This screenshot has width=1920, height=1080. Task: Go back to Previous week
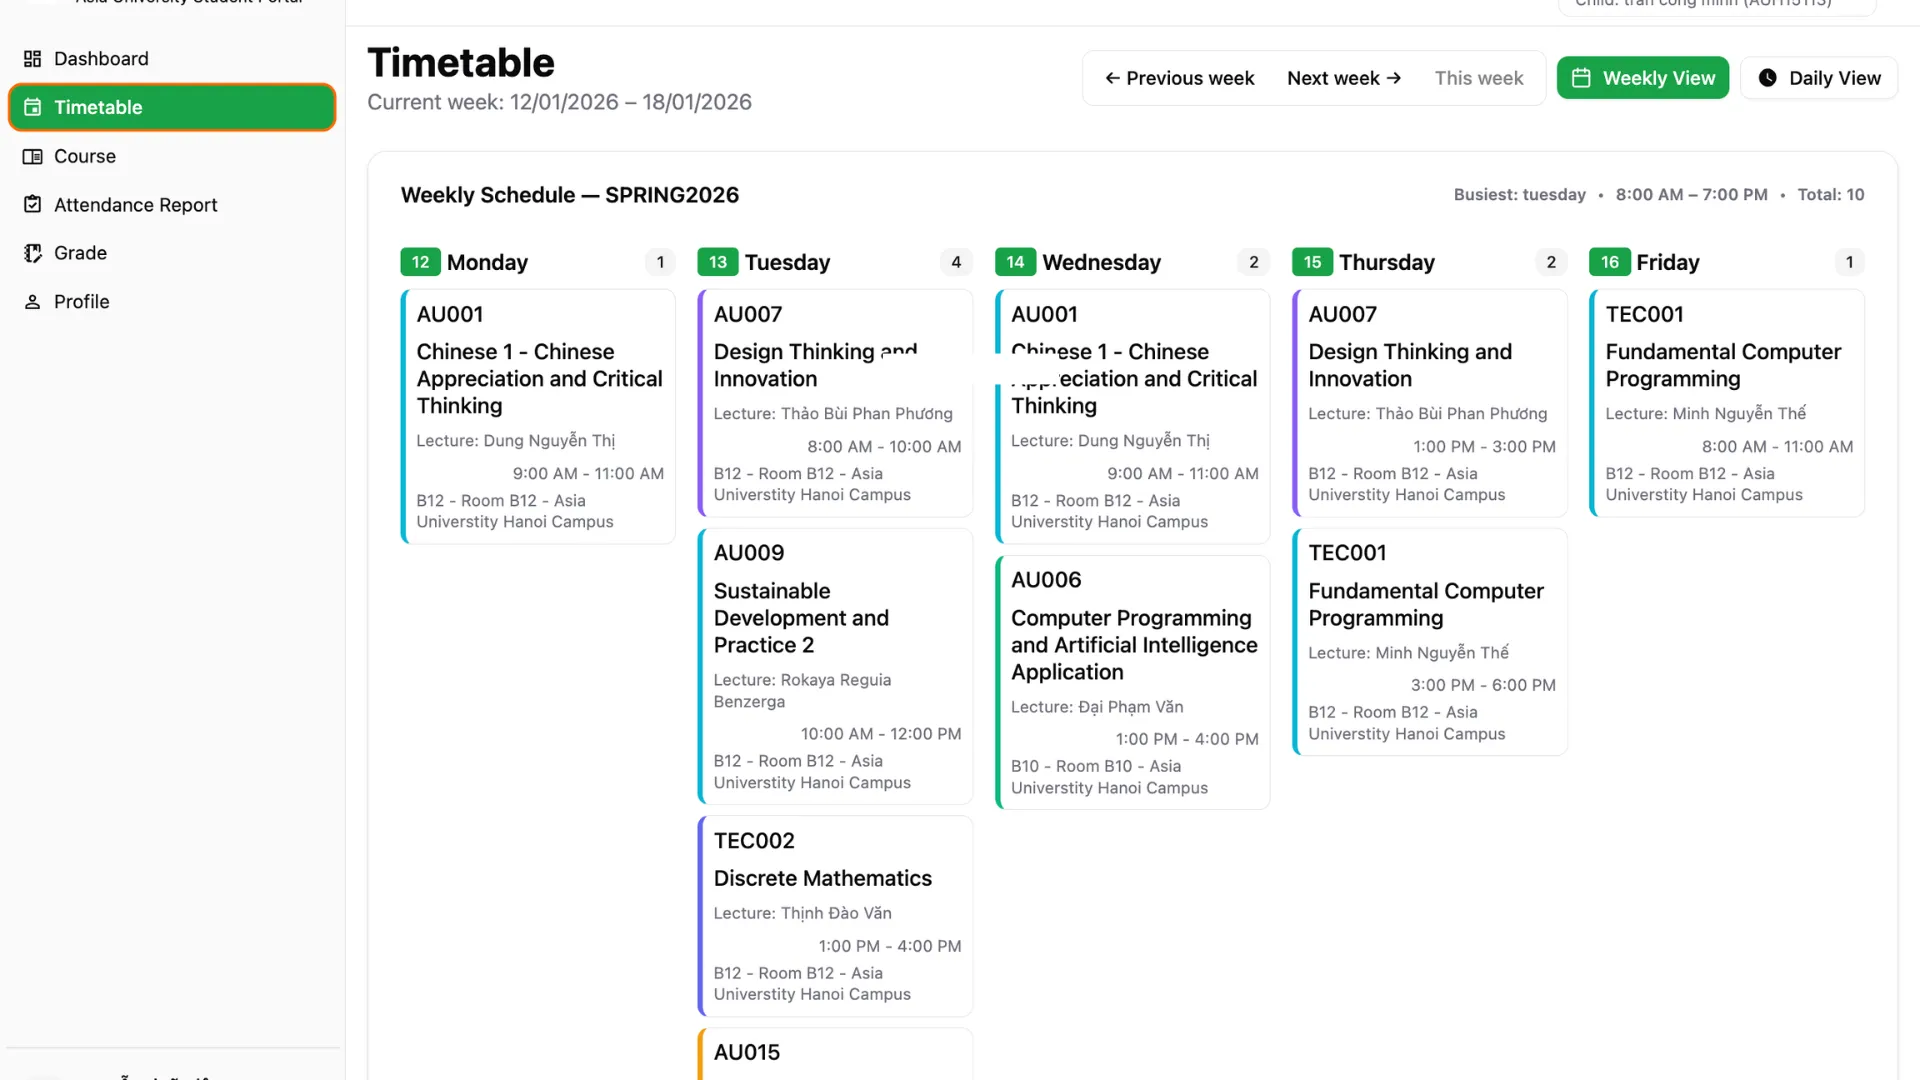(1180, 77)
